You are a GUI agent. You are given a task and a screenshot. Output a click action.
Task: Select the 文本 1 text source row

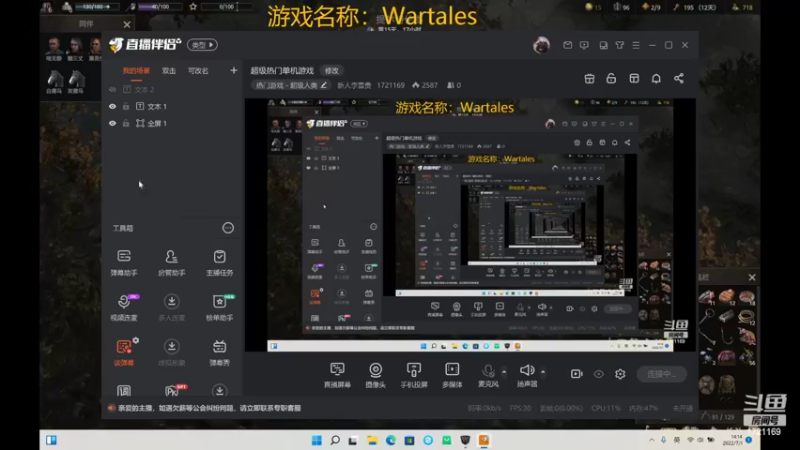pyautogui.click(x=171, y=107)
